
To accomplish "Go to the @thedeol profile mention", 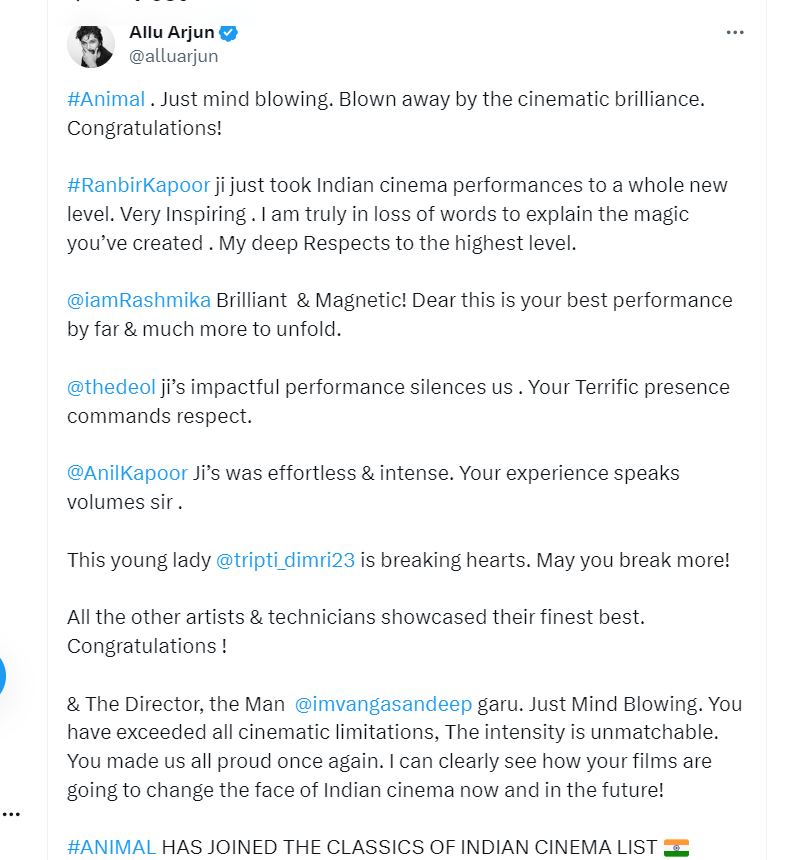I will click(x=111, y=387).
